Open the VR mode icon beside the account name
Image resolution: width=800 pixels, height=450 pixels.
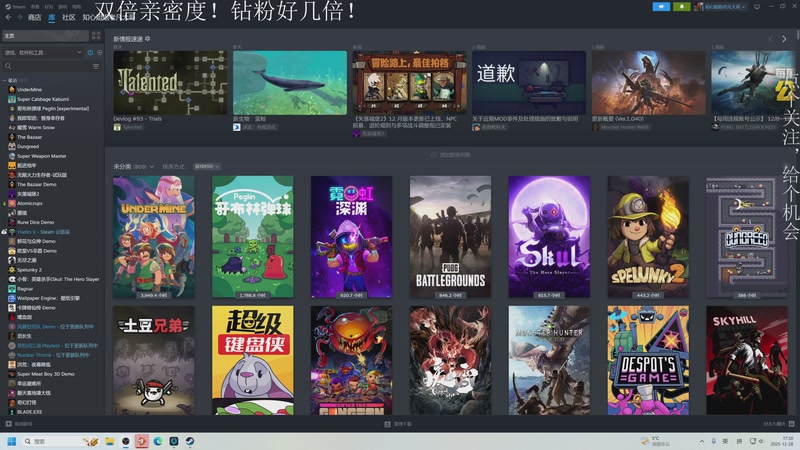coord(757,7)
